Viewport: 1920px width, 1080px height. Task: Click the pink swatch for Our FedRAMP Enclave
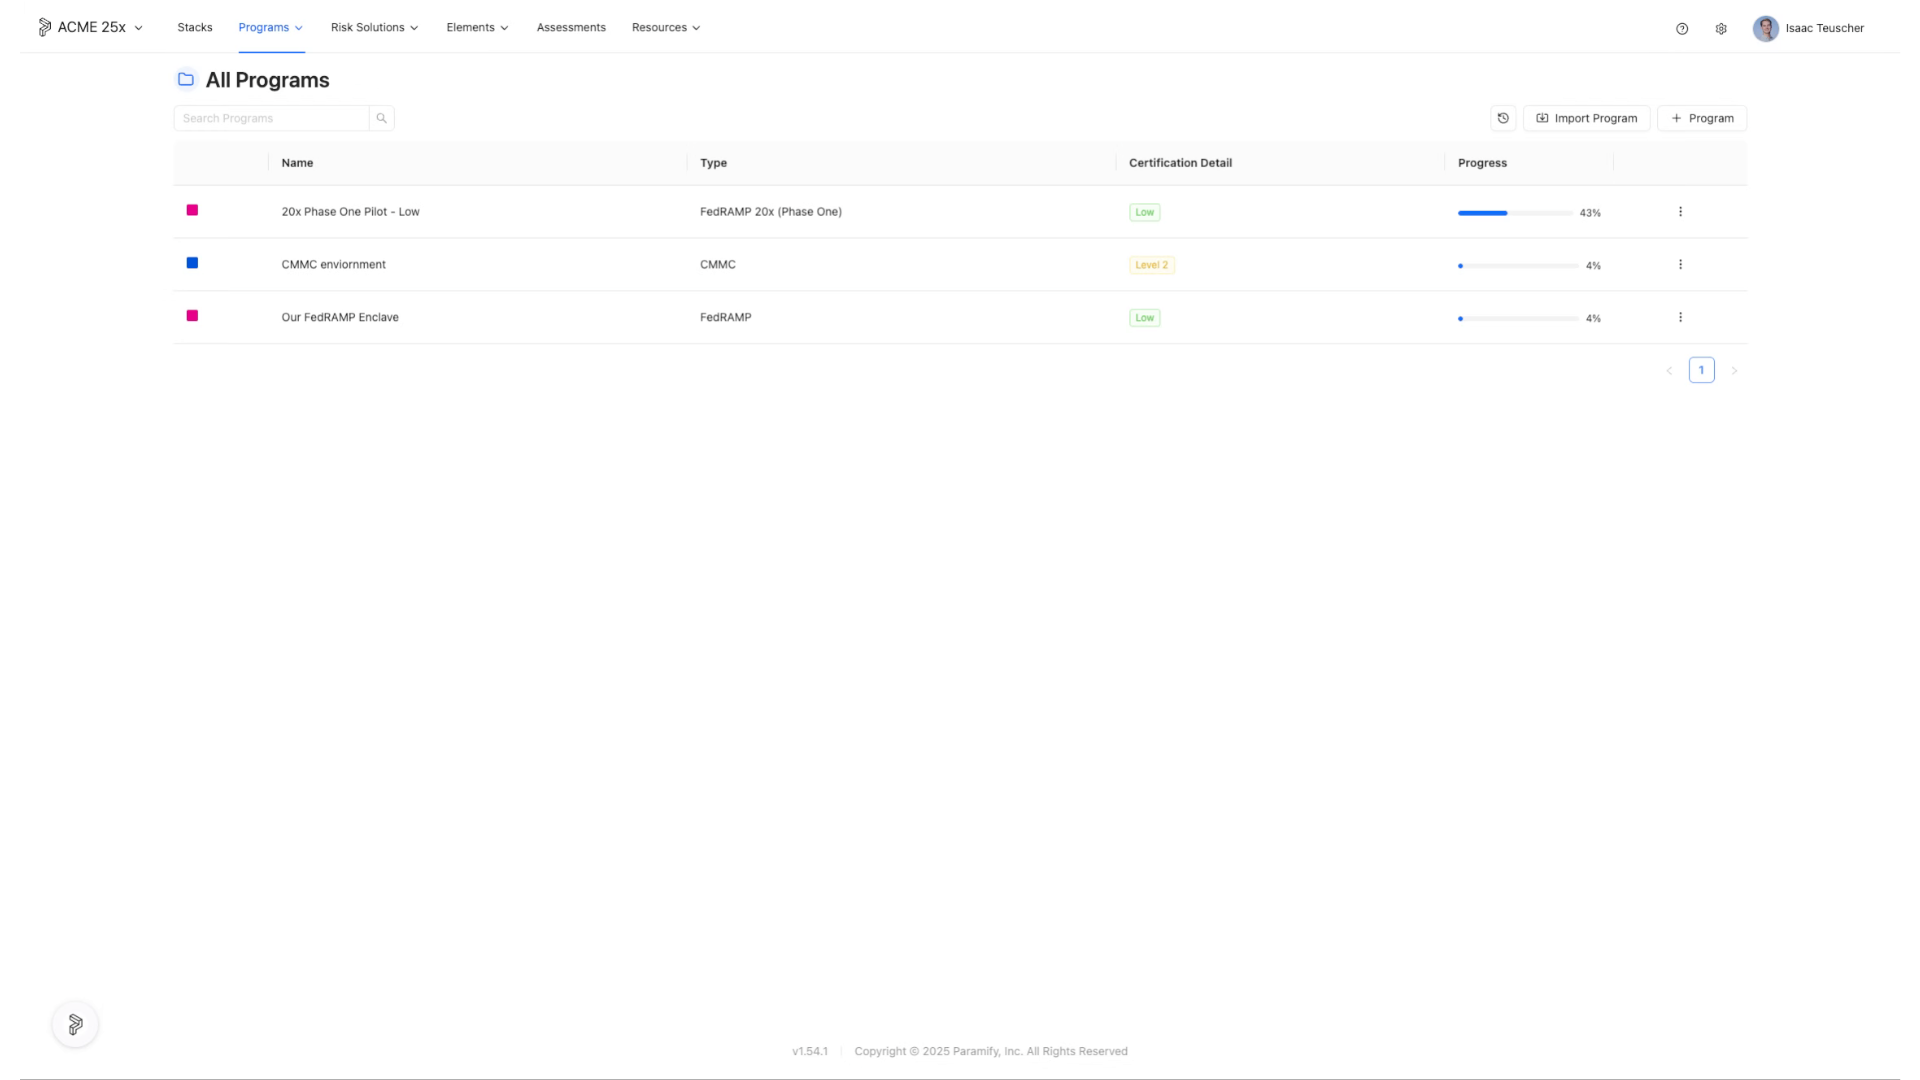(192, 316)
